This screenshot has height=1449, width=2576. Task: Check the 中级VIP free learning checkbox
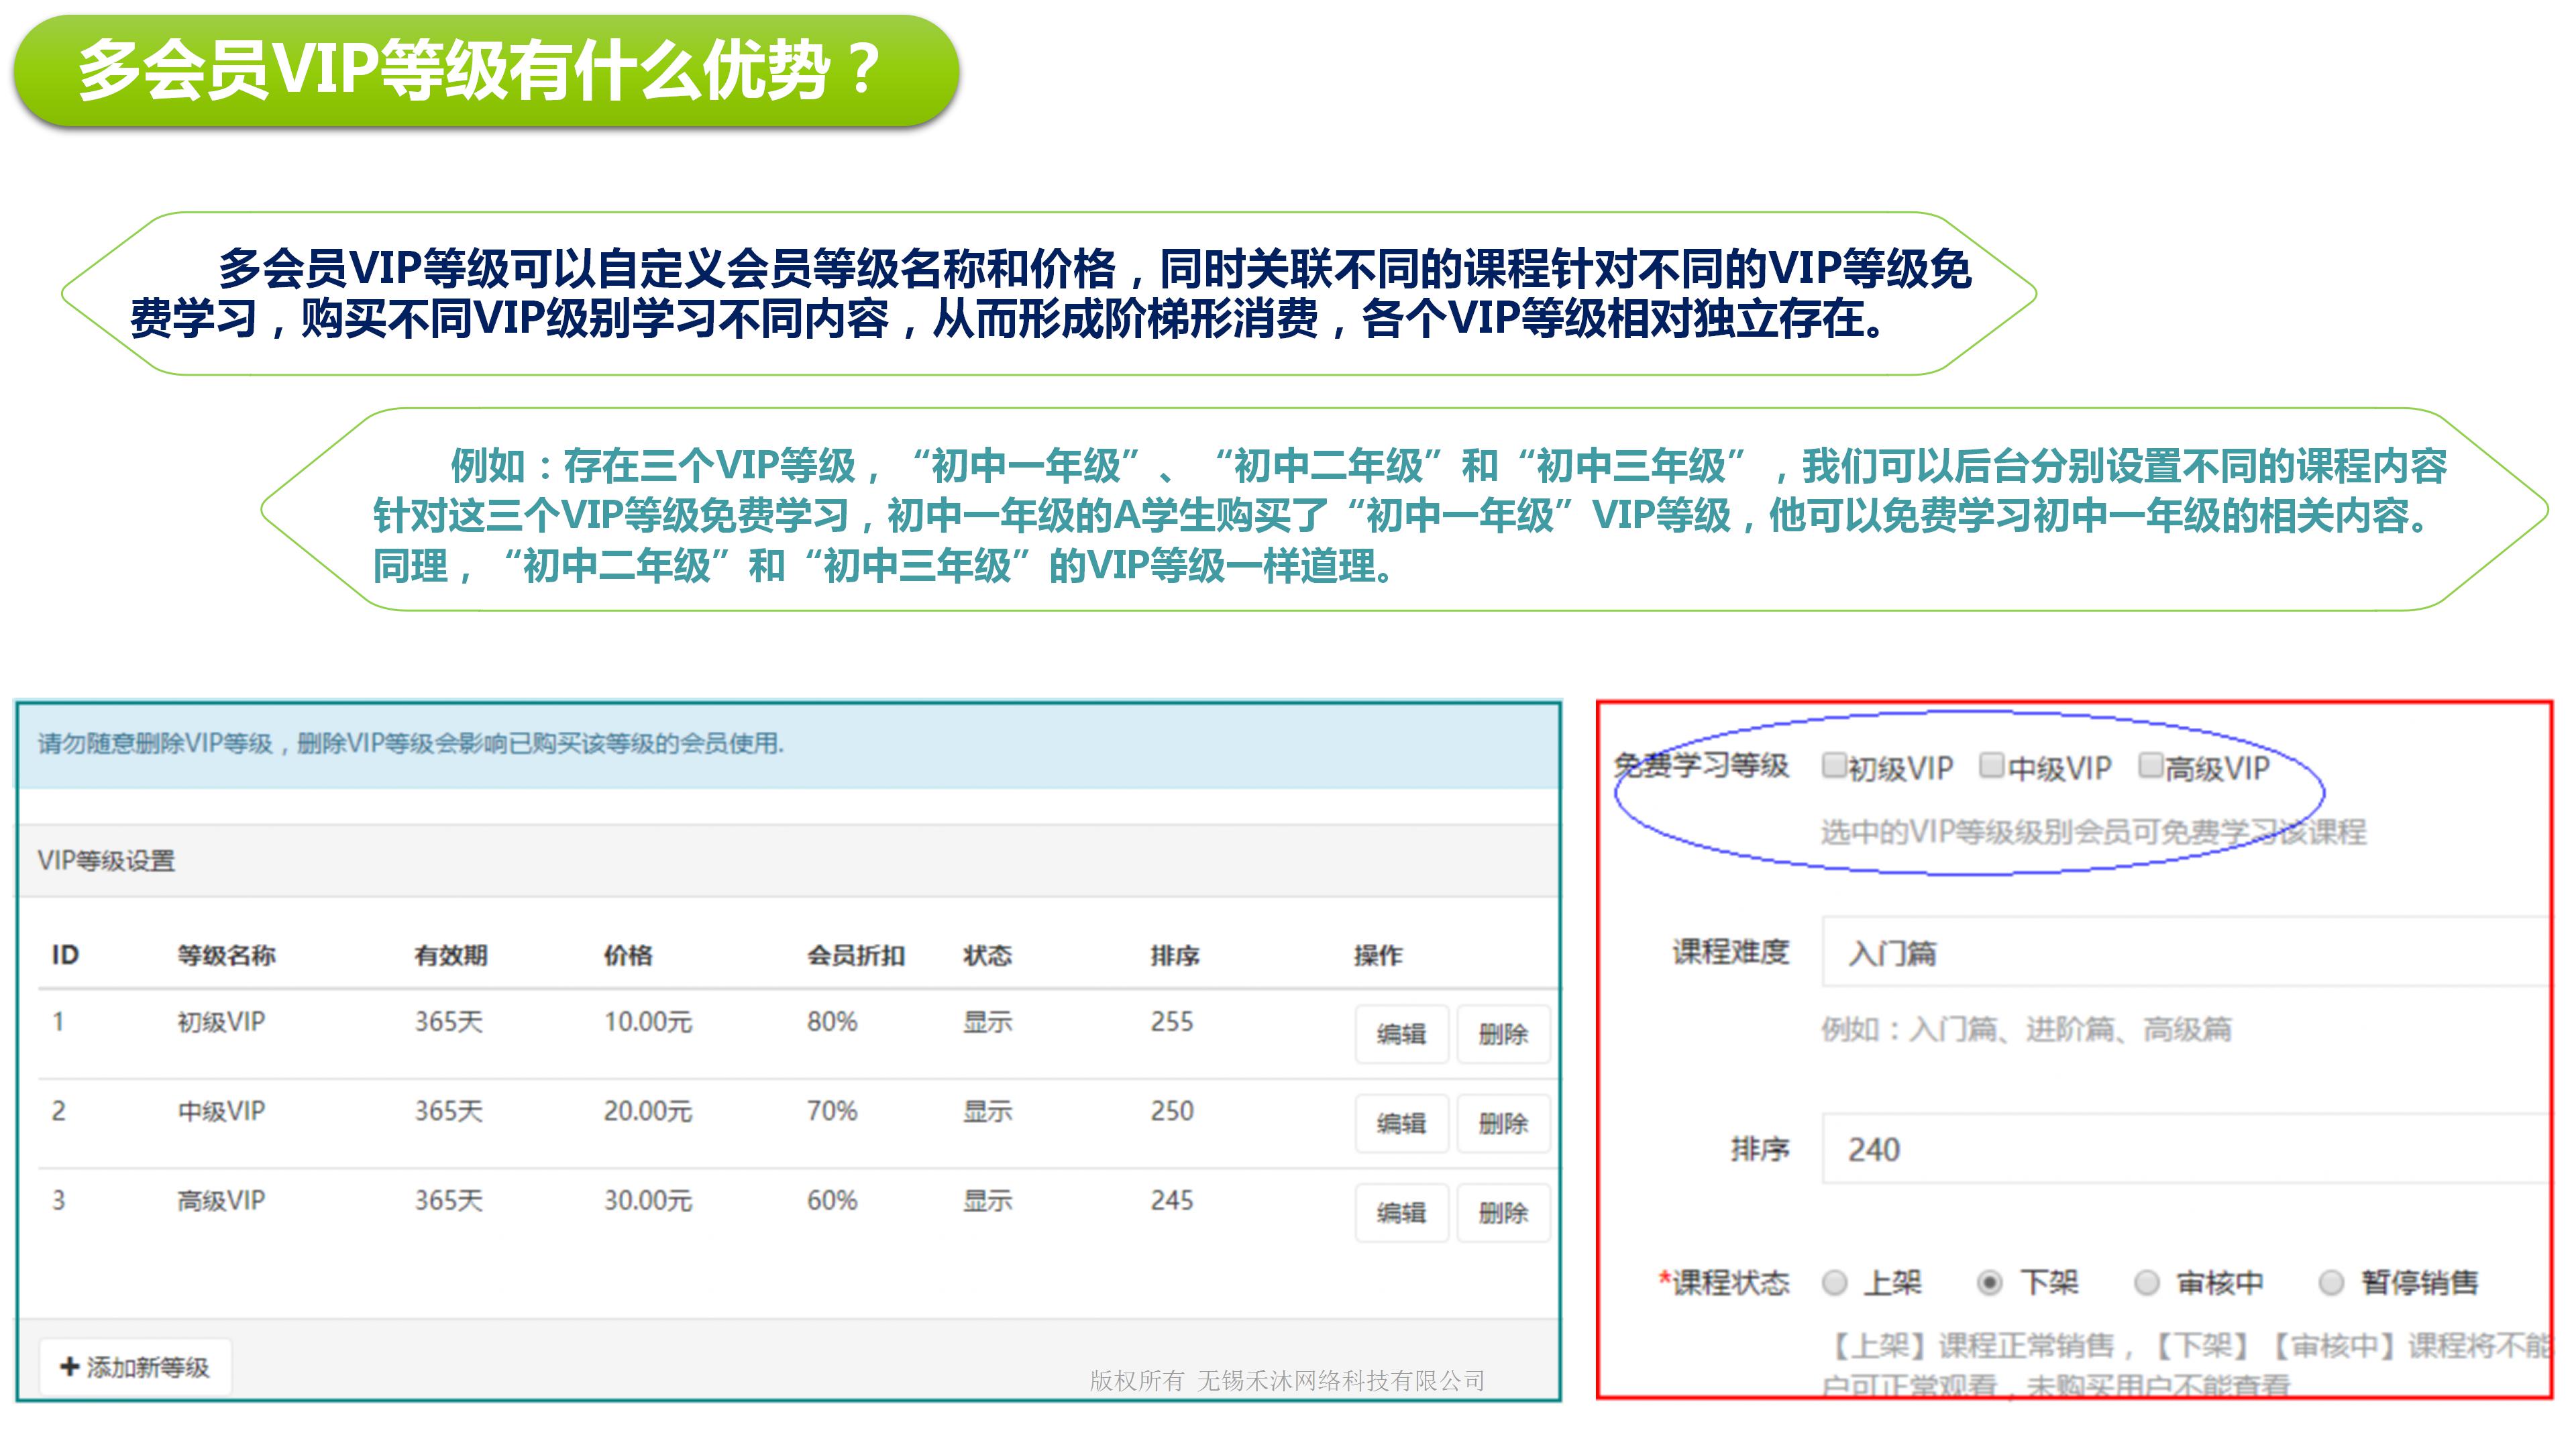tap(1991, 766)
